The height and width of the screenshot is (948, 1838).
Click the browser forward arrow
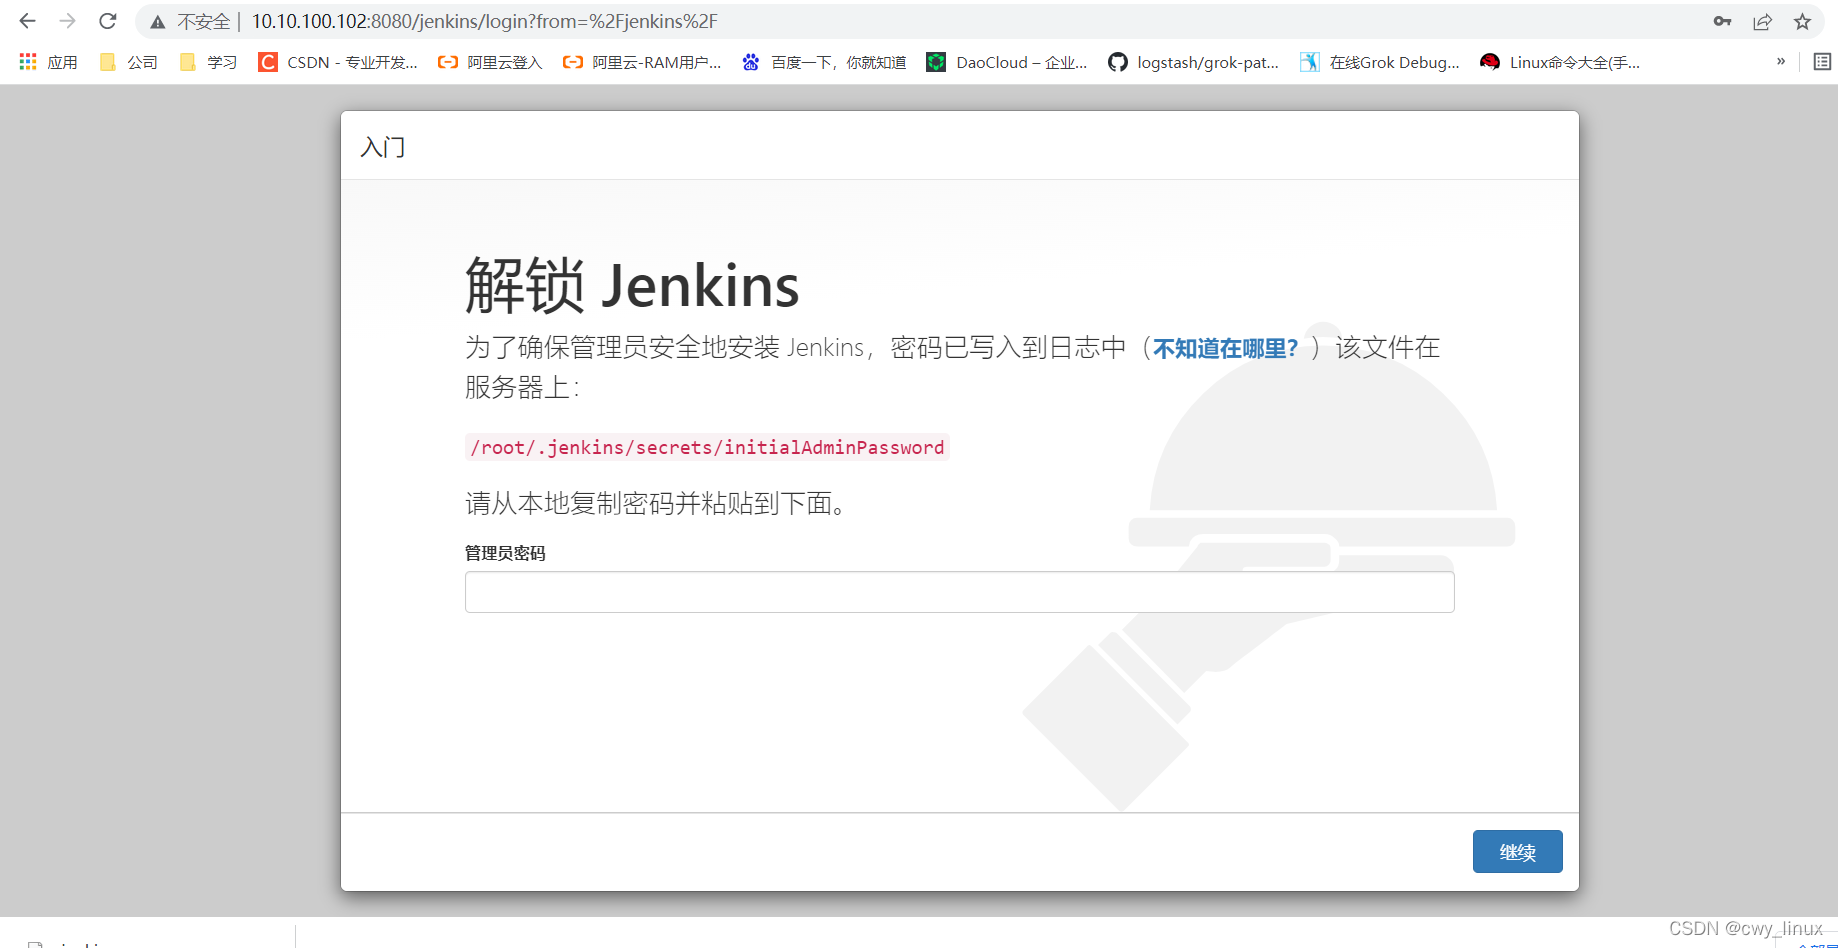[67, 21]
